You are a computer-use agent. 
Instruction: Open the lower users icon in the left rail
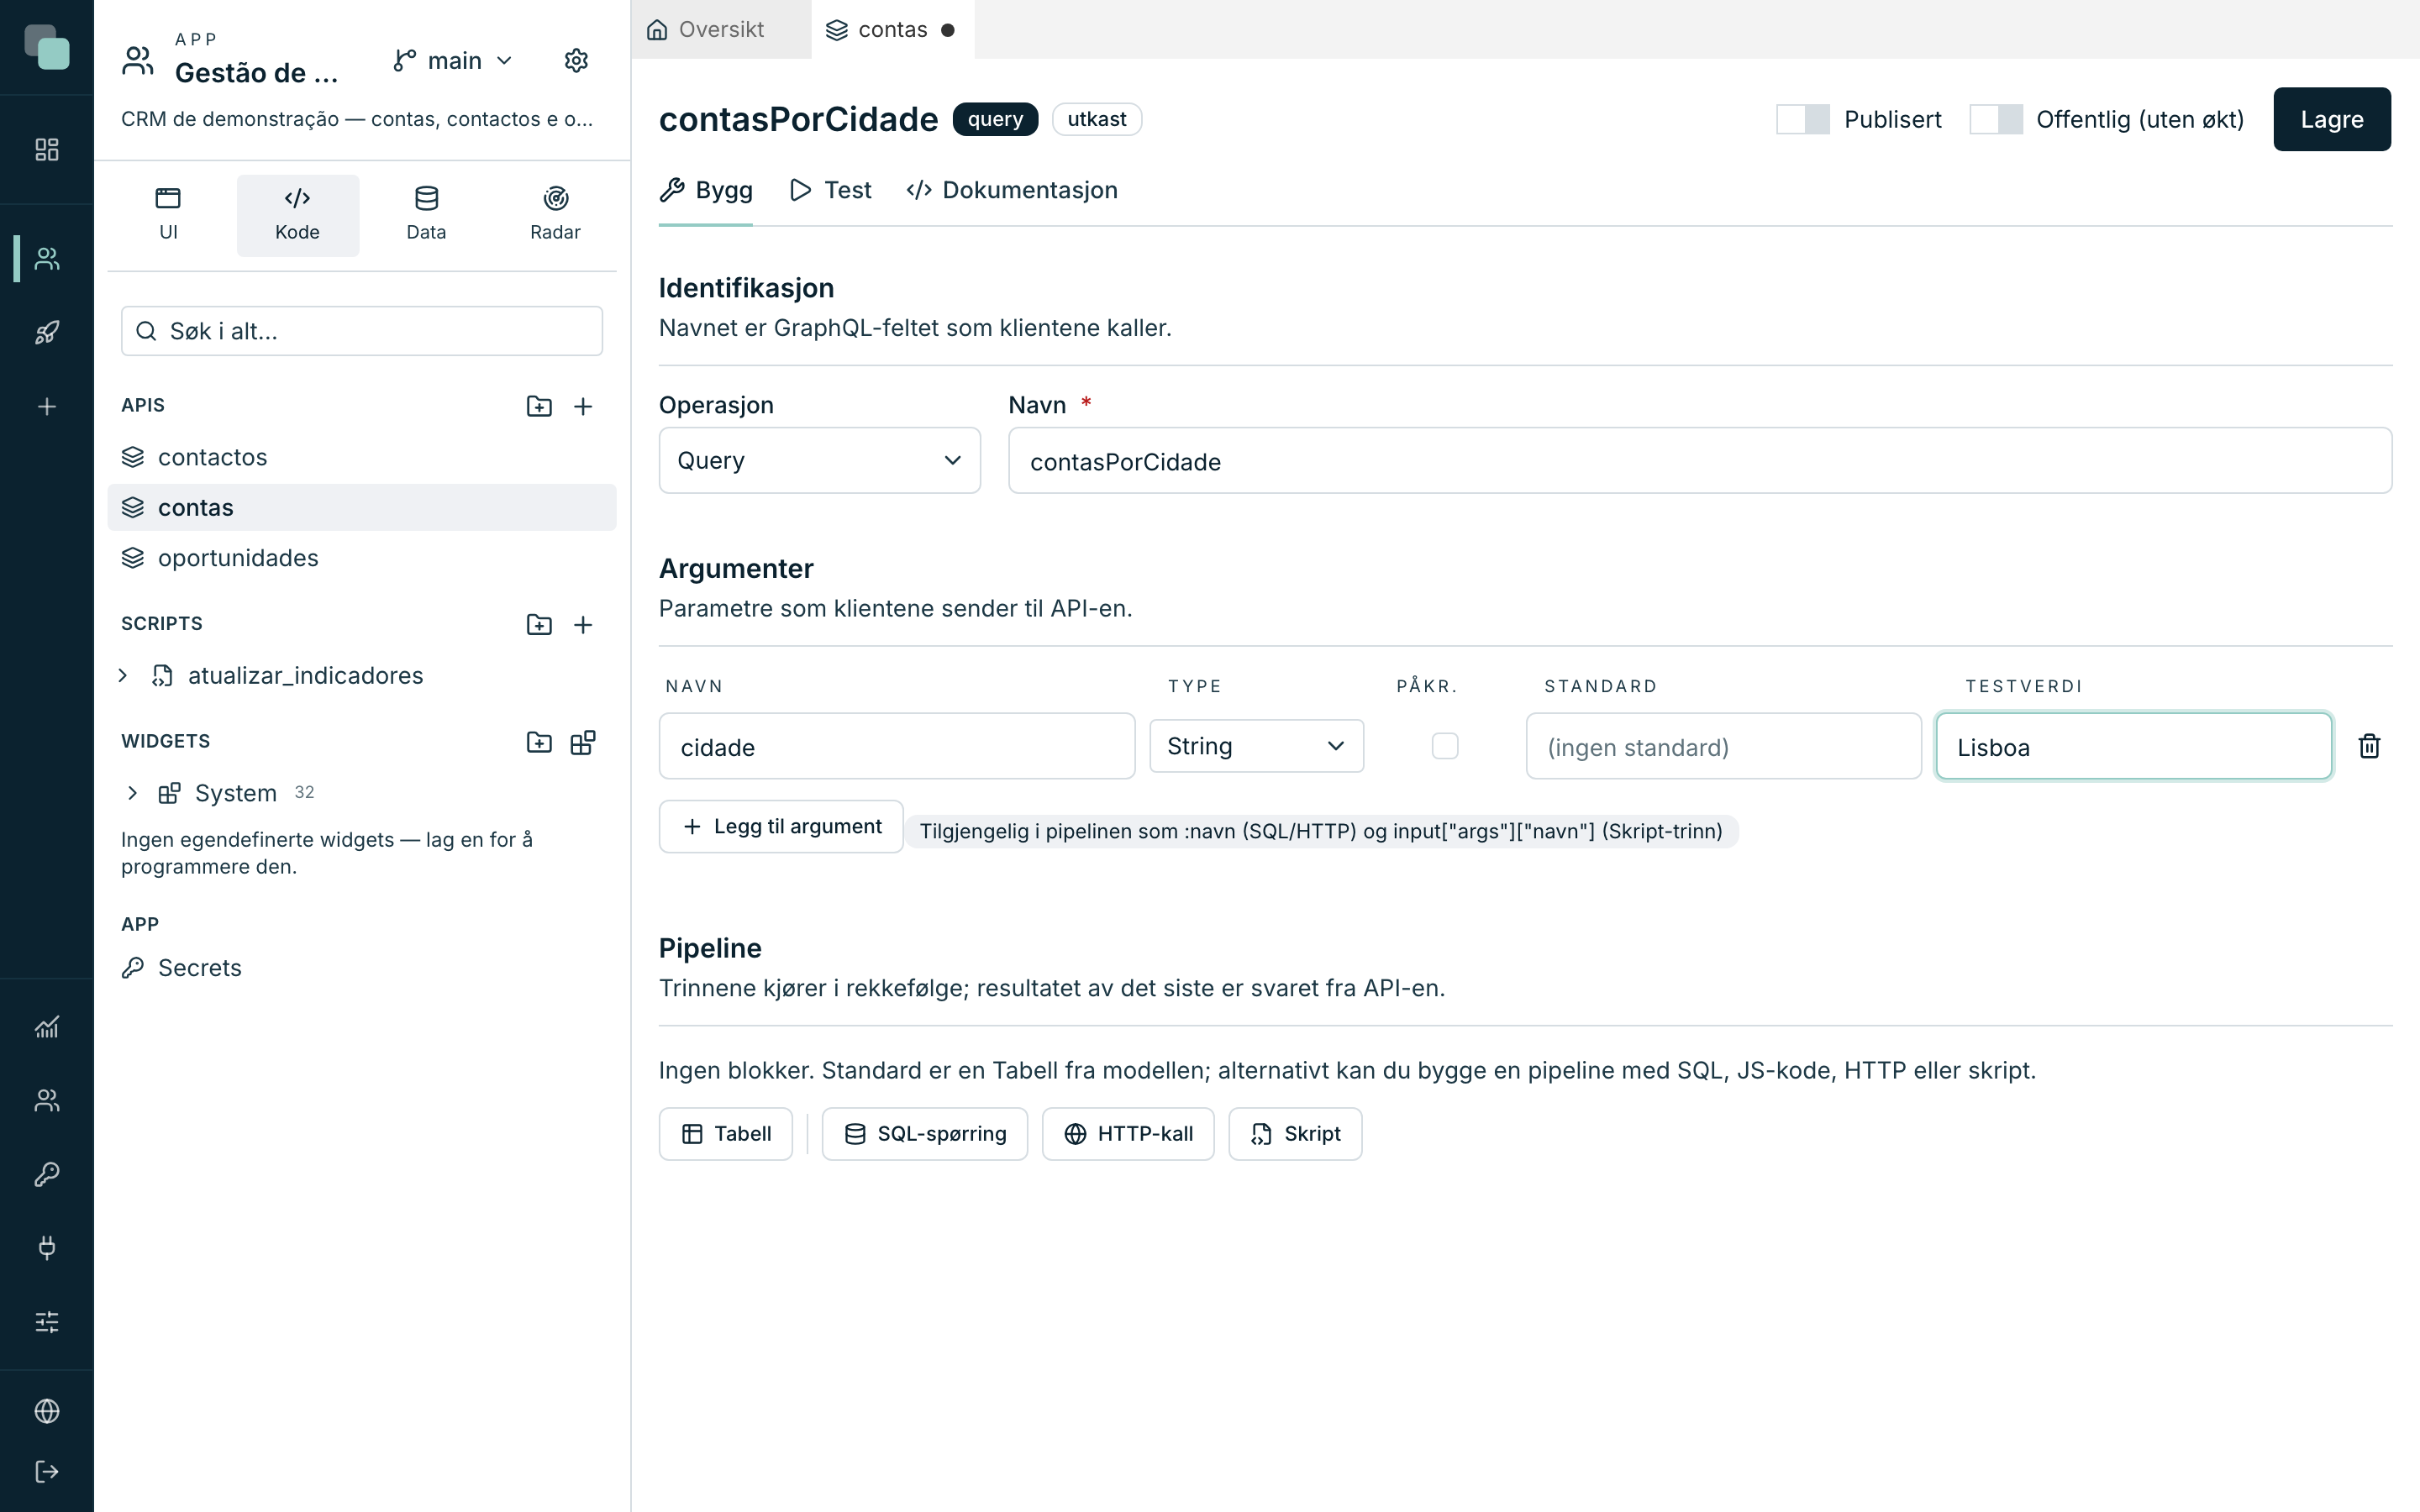point(47,1100)
